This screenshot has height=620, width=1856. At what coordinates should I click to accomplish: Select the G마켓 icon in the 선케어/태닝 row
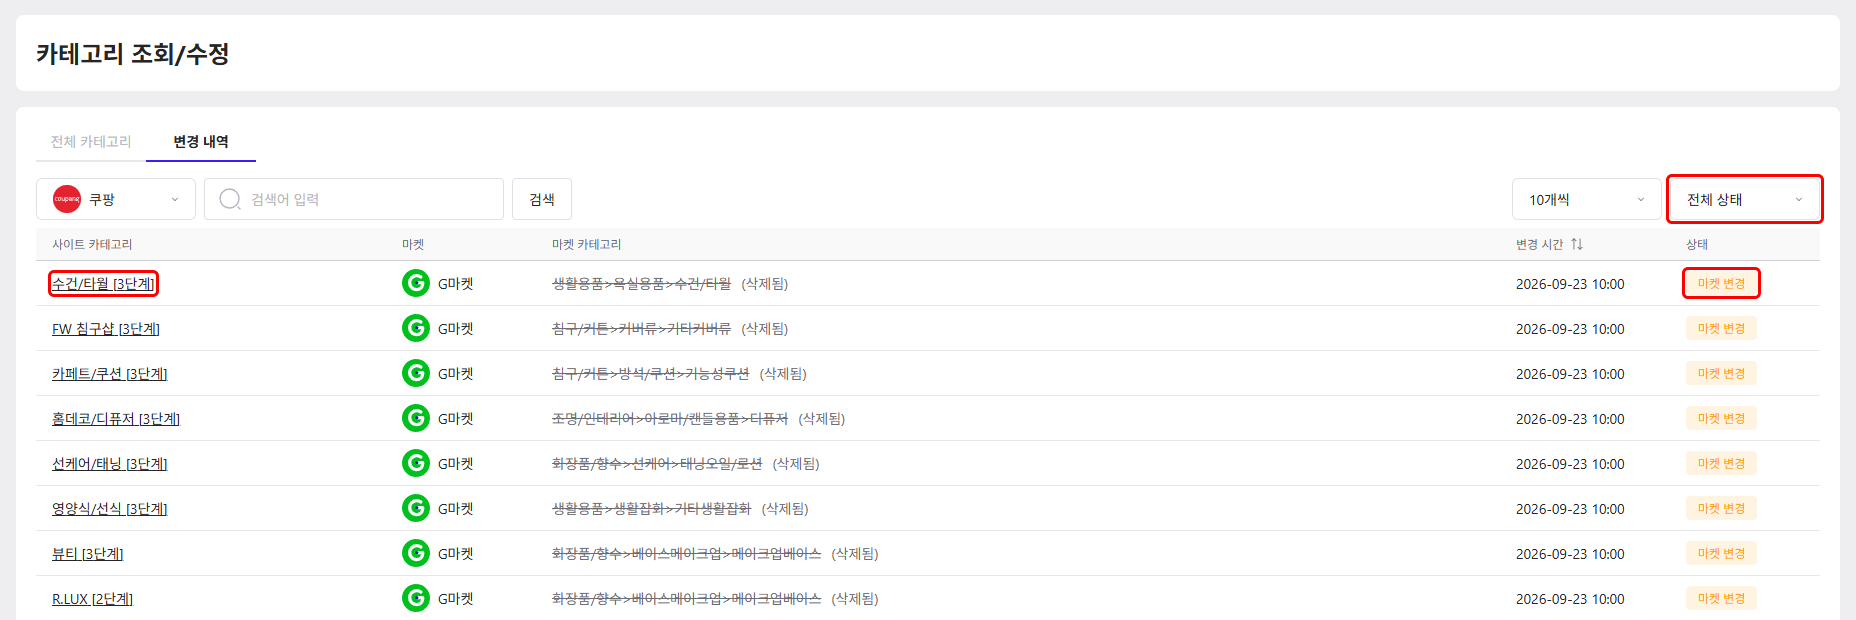(x=416, y=463)
